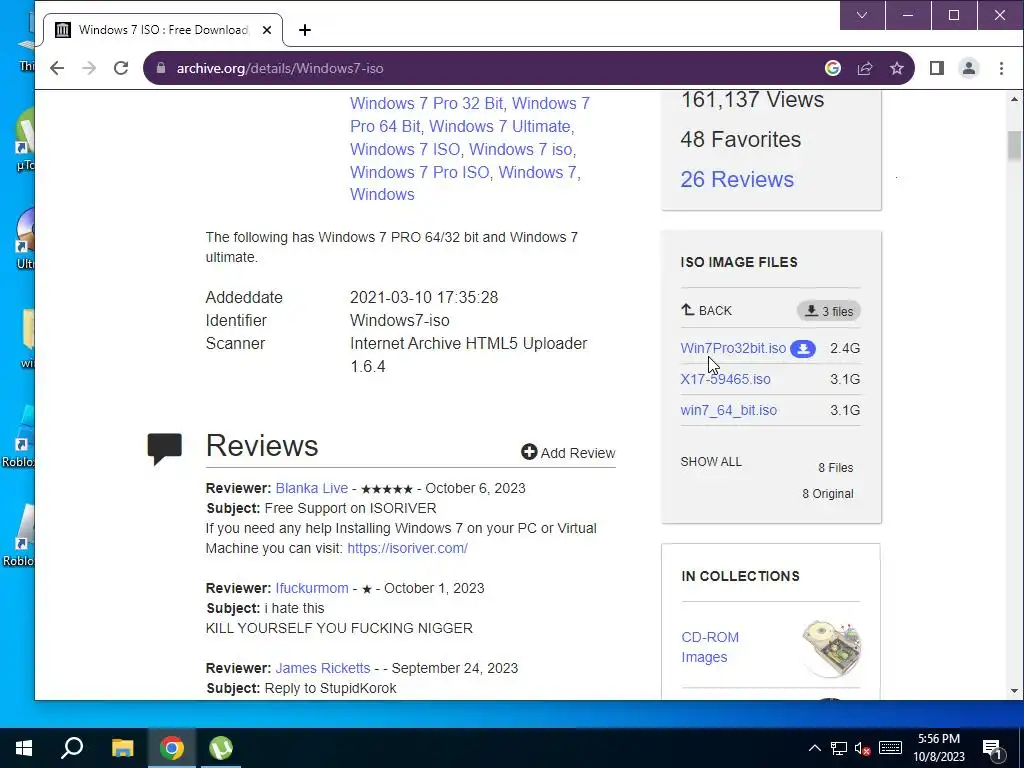Click the Google icon in the address bar
This screenshot has height=768, width=1024.
pos(833,68)
